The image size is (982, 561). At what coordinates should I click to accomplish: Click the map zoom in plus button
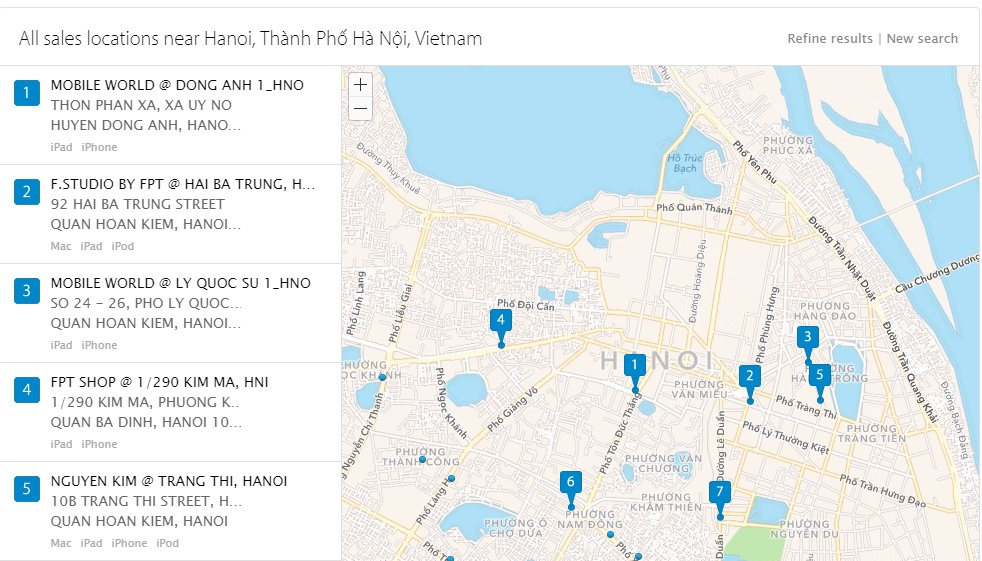(x=360, y=85)
